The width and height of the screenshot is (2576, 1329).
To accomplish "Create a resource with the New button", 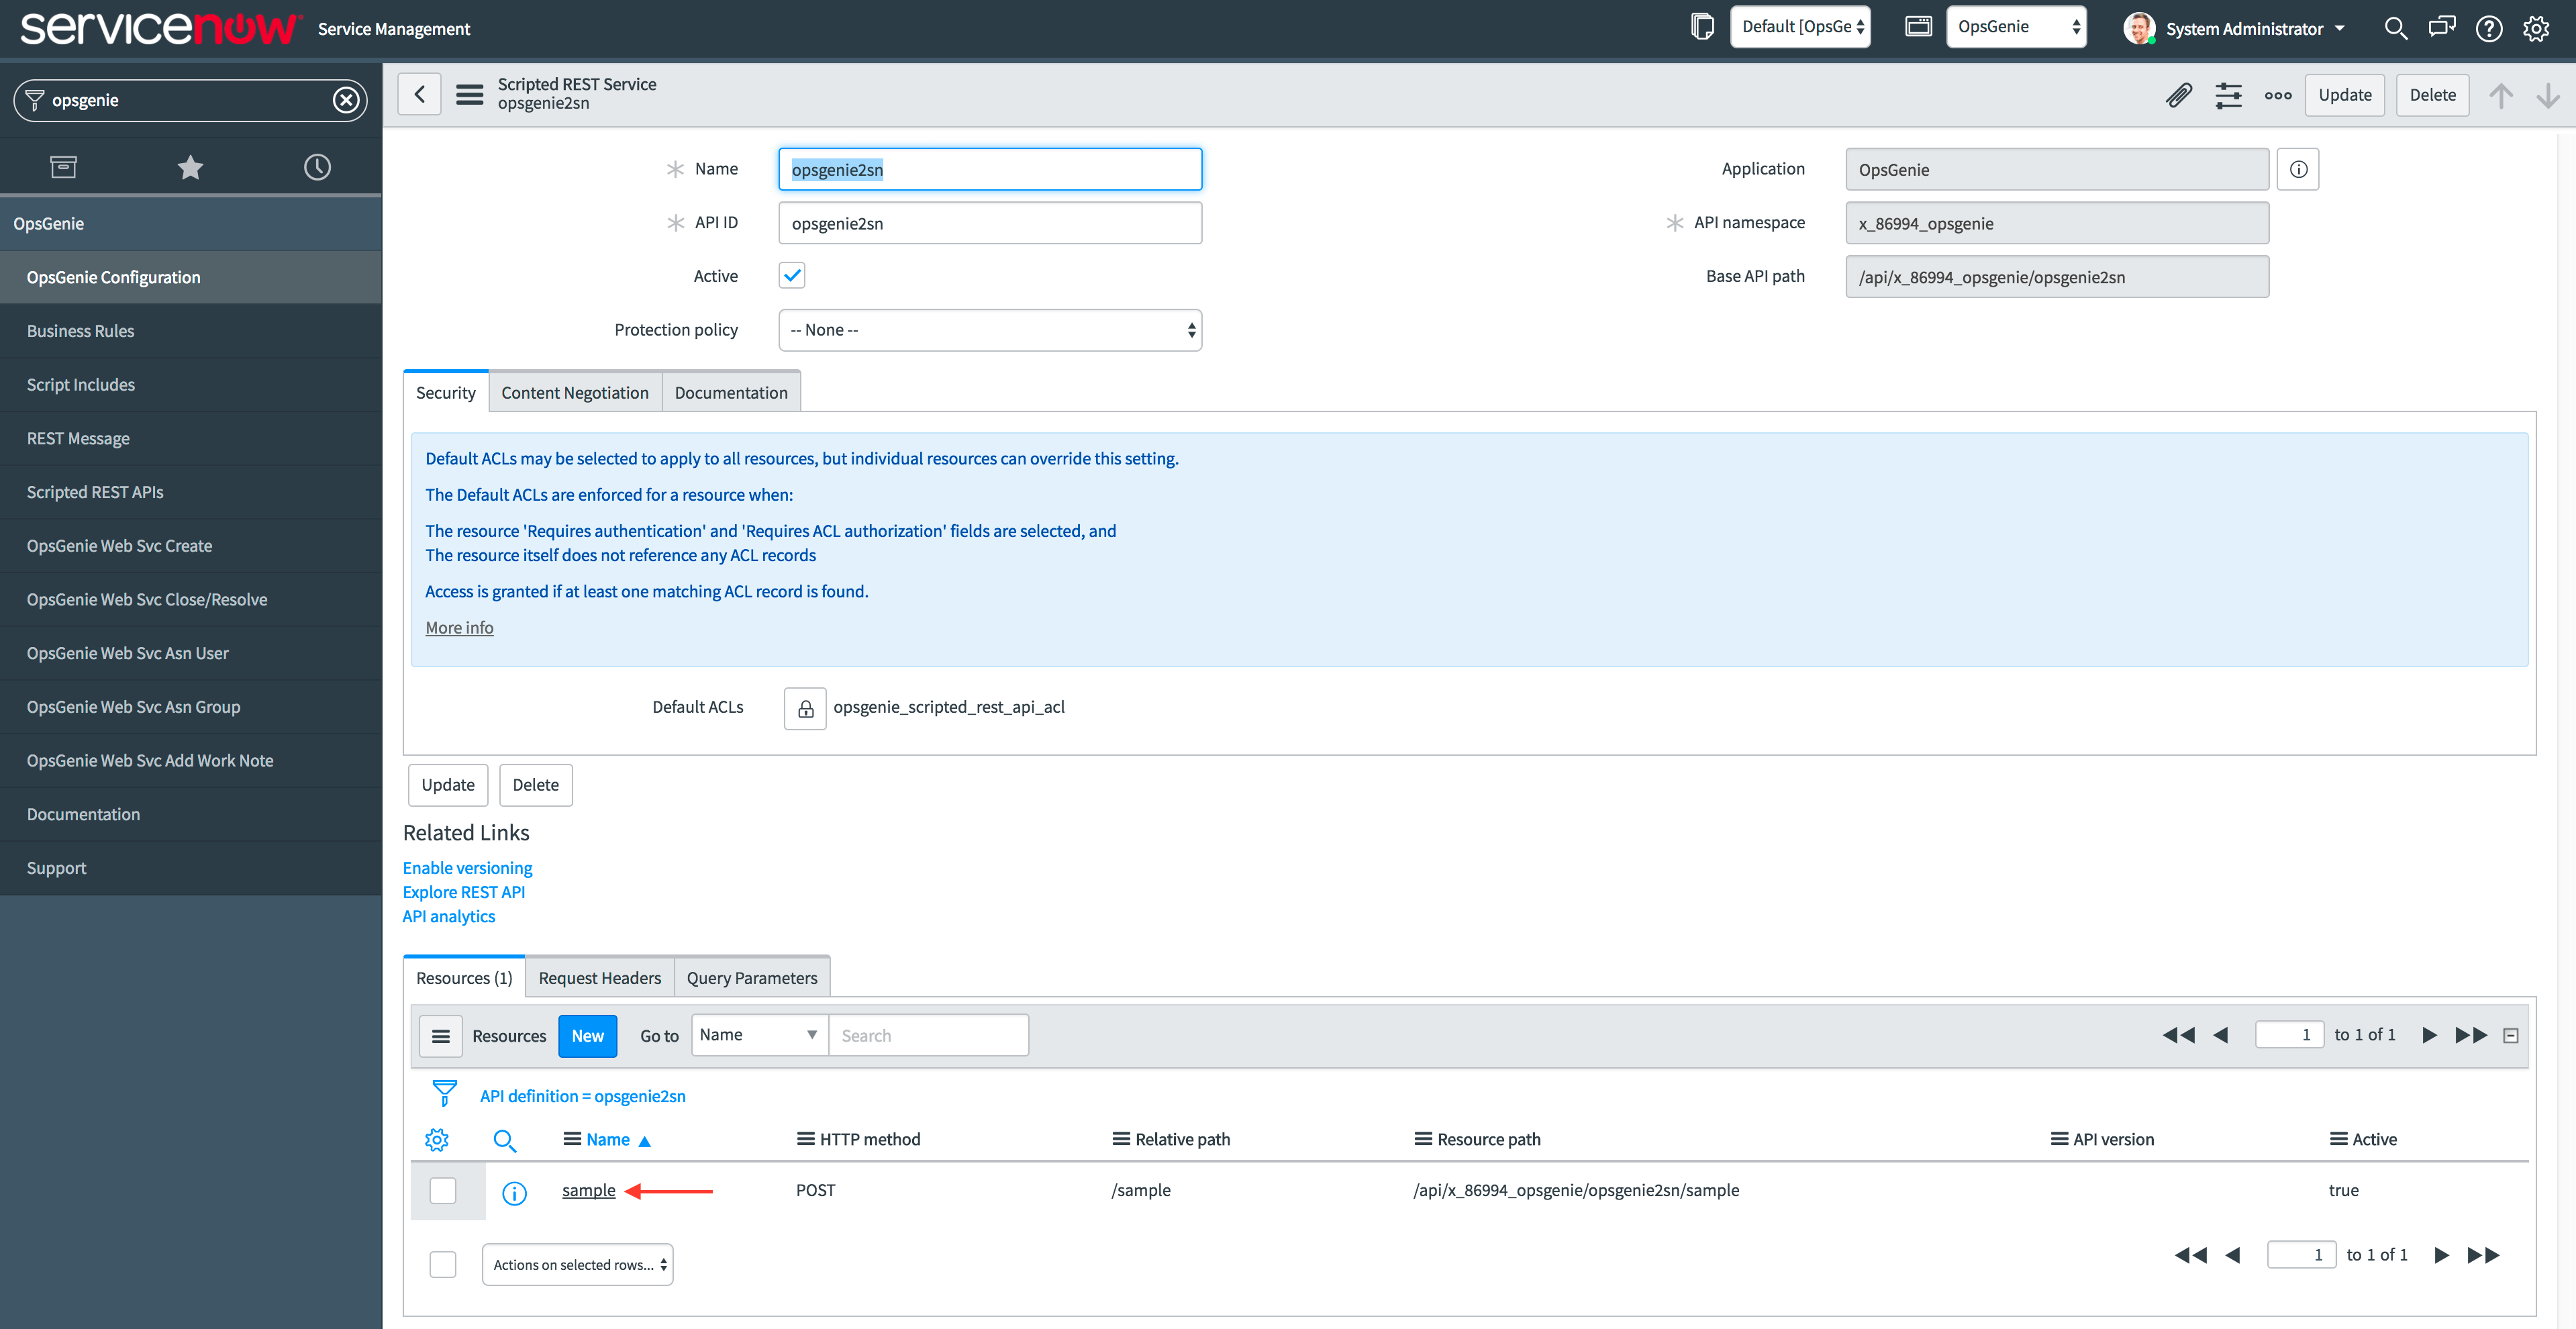I will pos(587,1035).
